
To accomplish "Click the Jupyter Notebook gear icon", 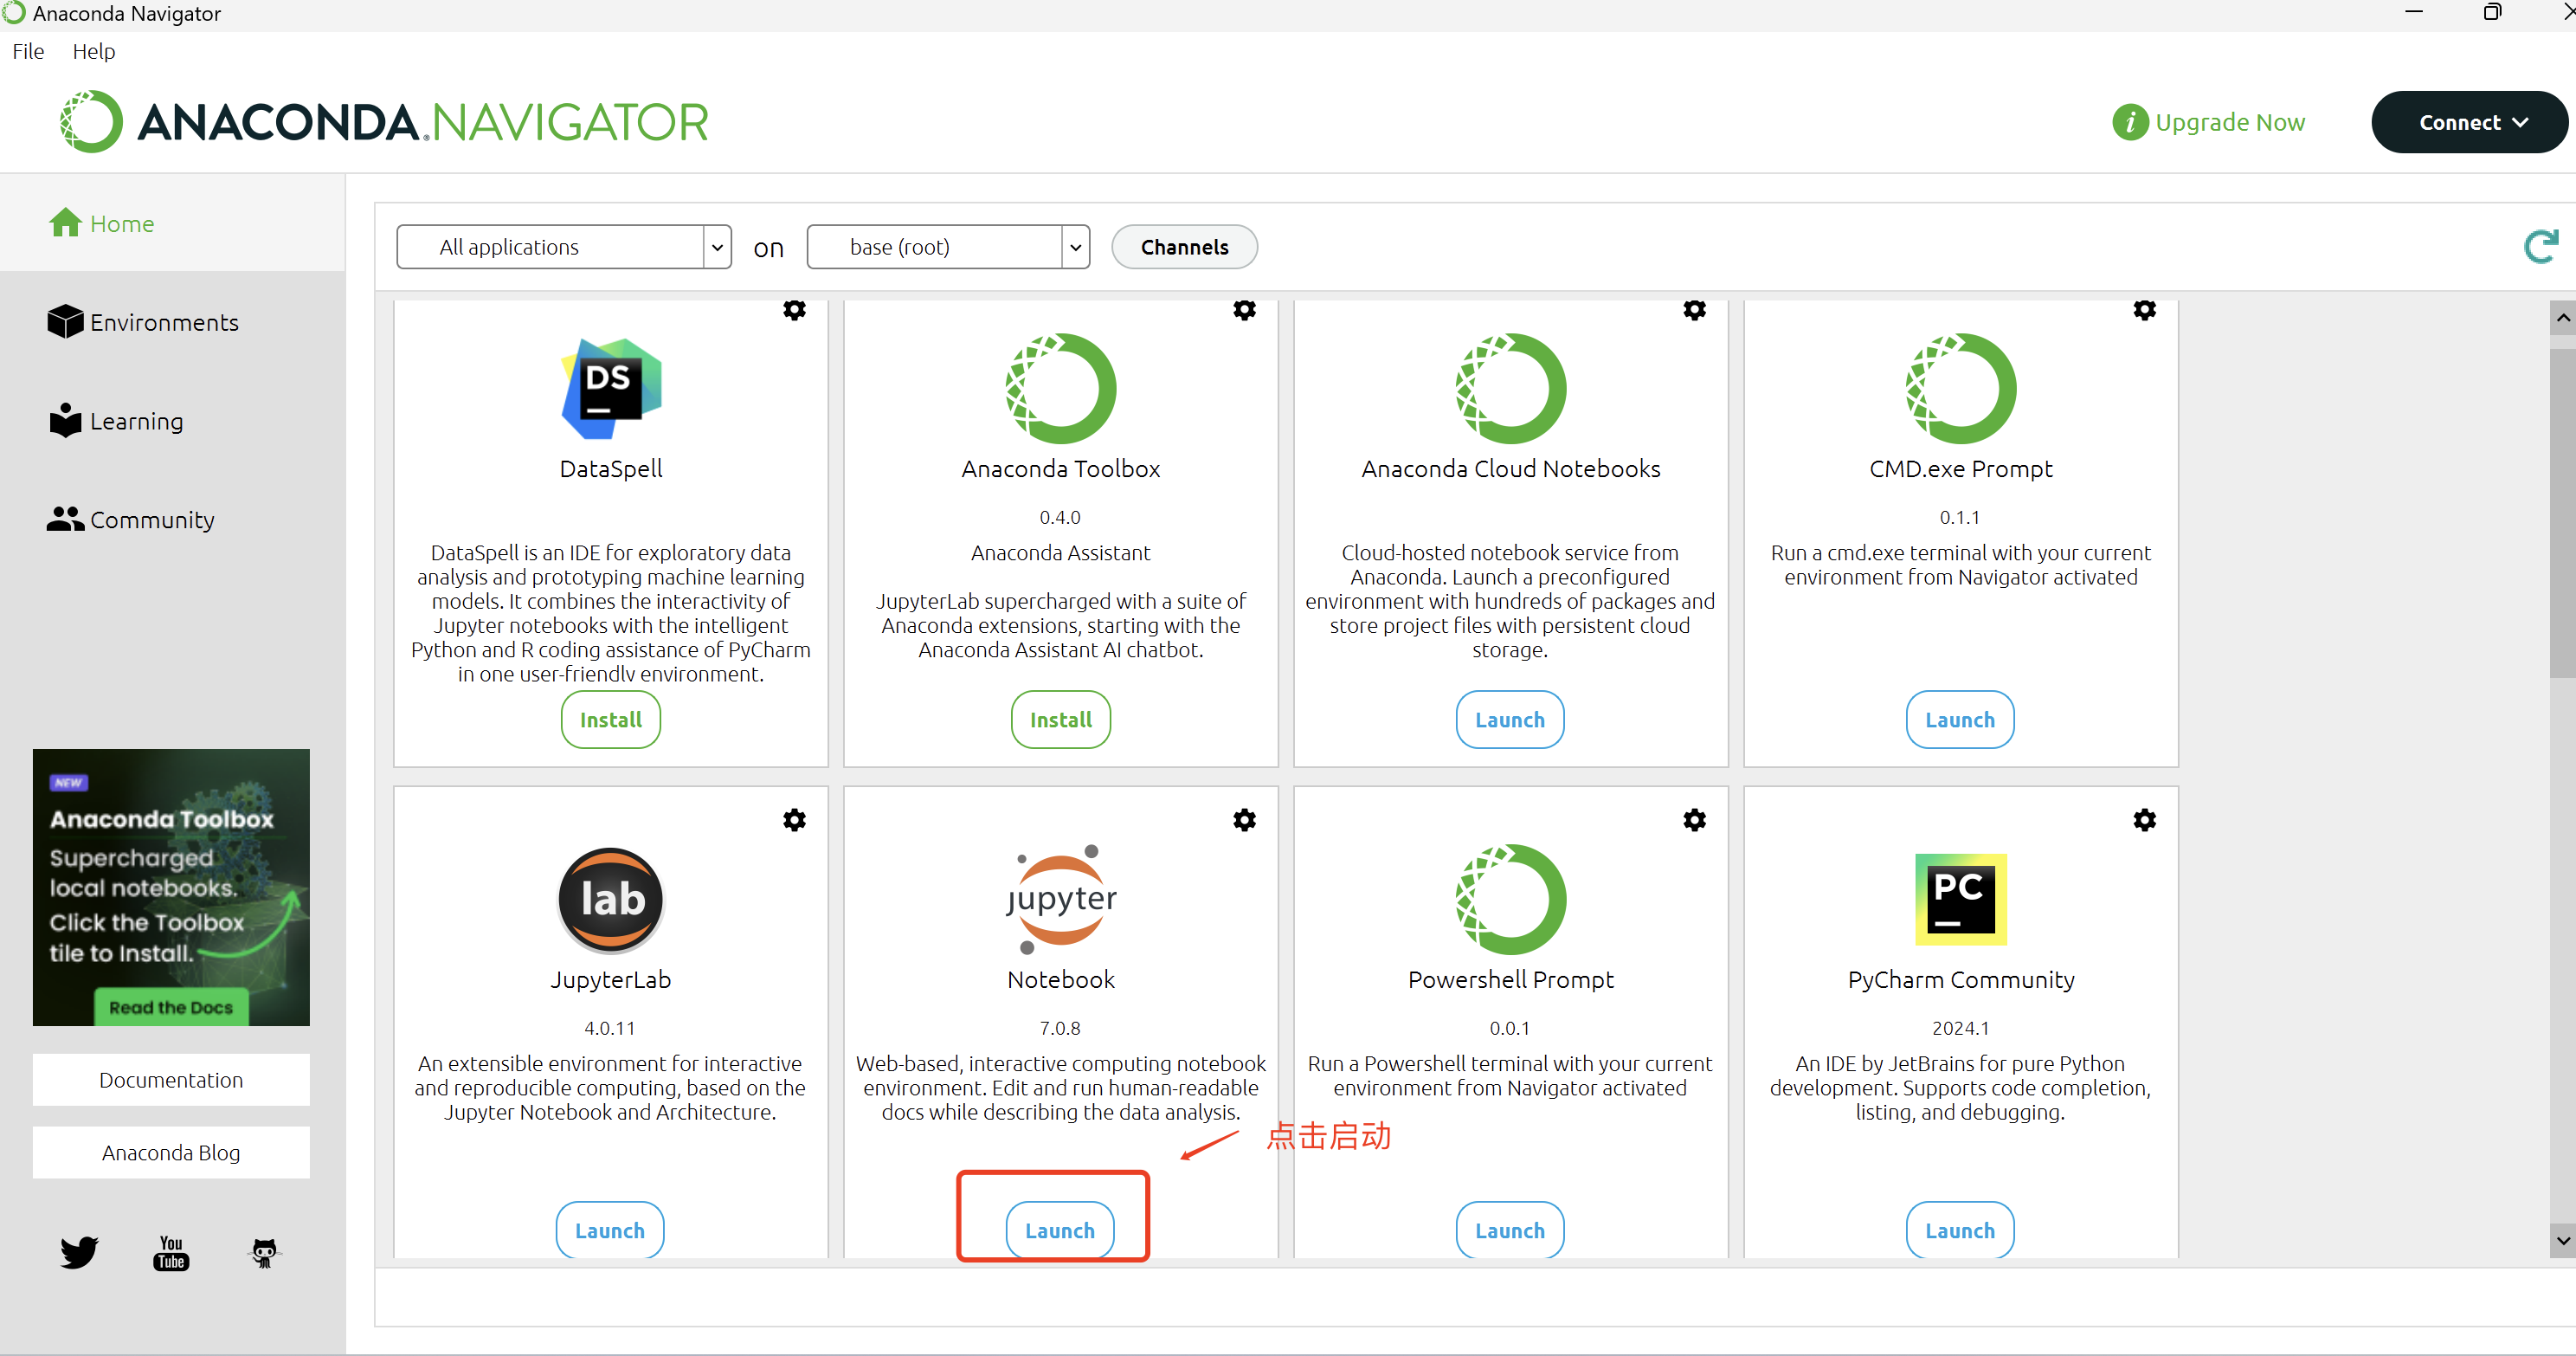I will click(x=1244, y=820).
